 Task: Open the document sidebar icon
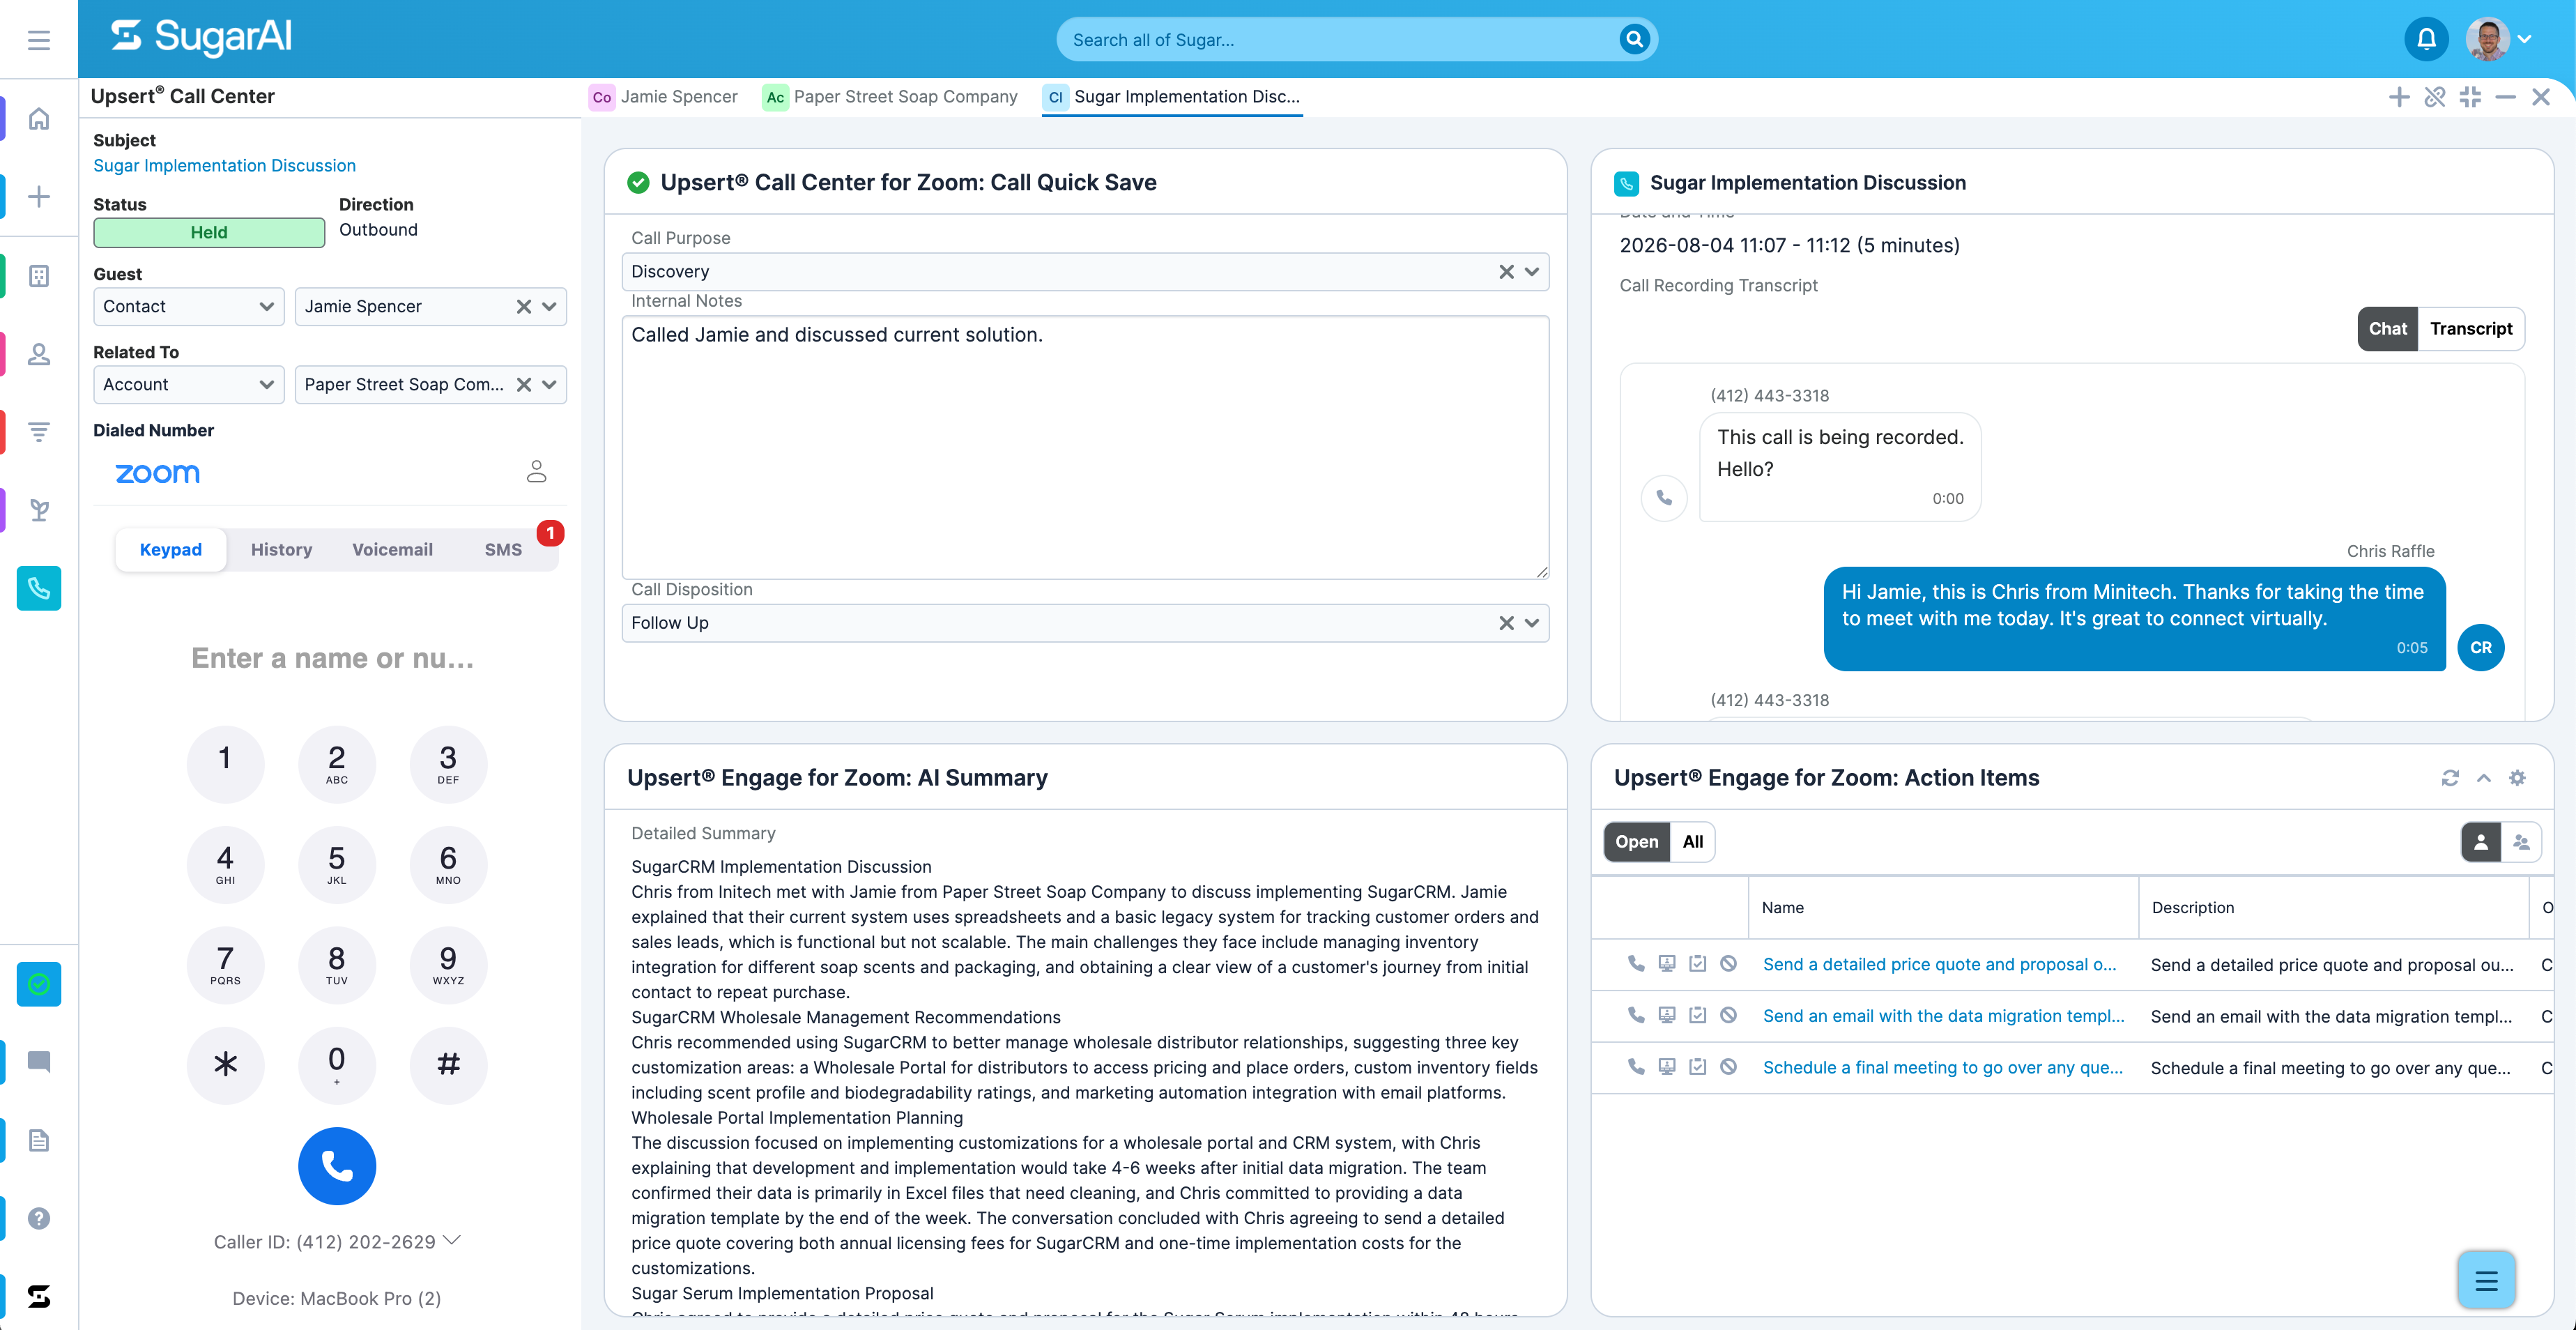[x=38, y=1140]
